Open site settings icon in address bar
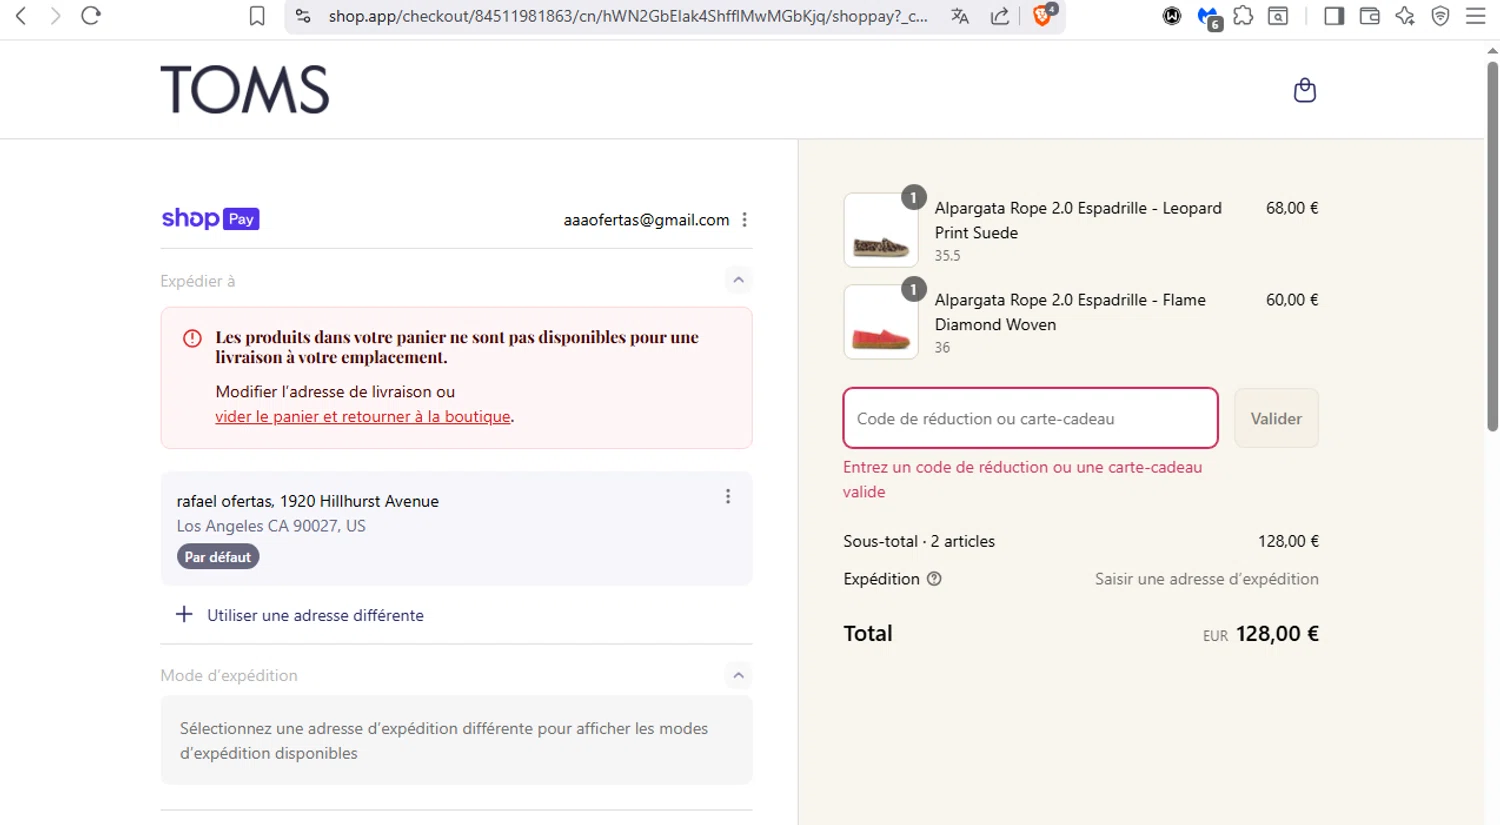The image size is (1500, 825). click(303, 16)
